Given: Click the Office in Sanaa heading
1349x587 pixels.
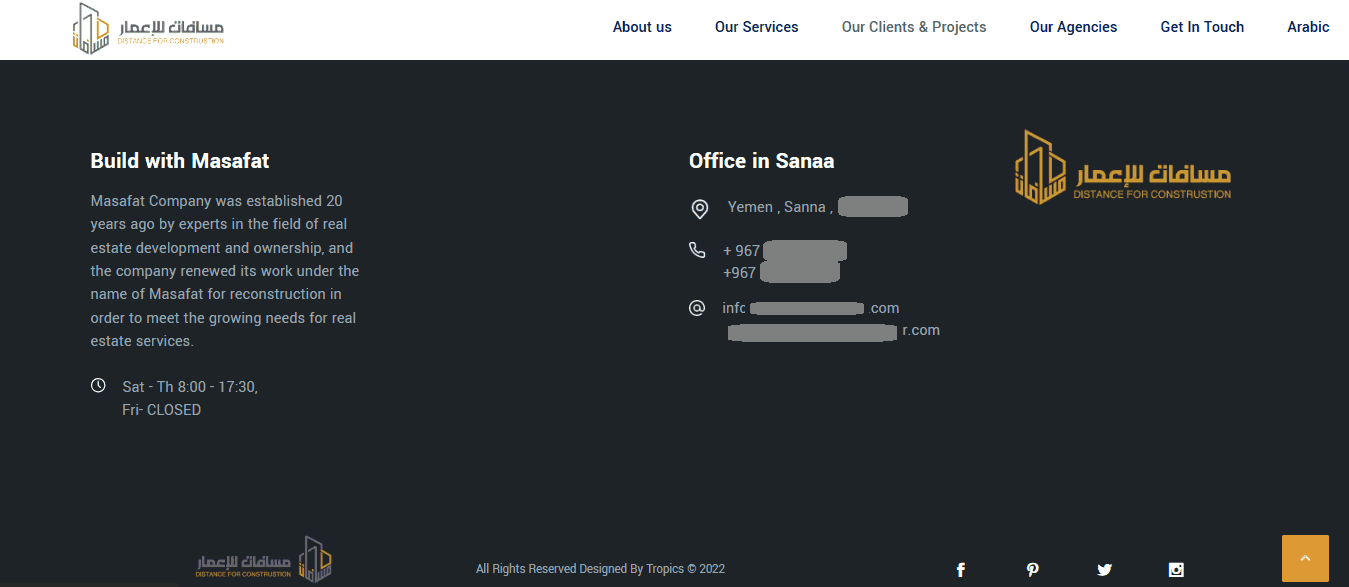Looking at the screenshot, I should (x=761, y=161).
